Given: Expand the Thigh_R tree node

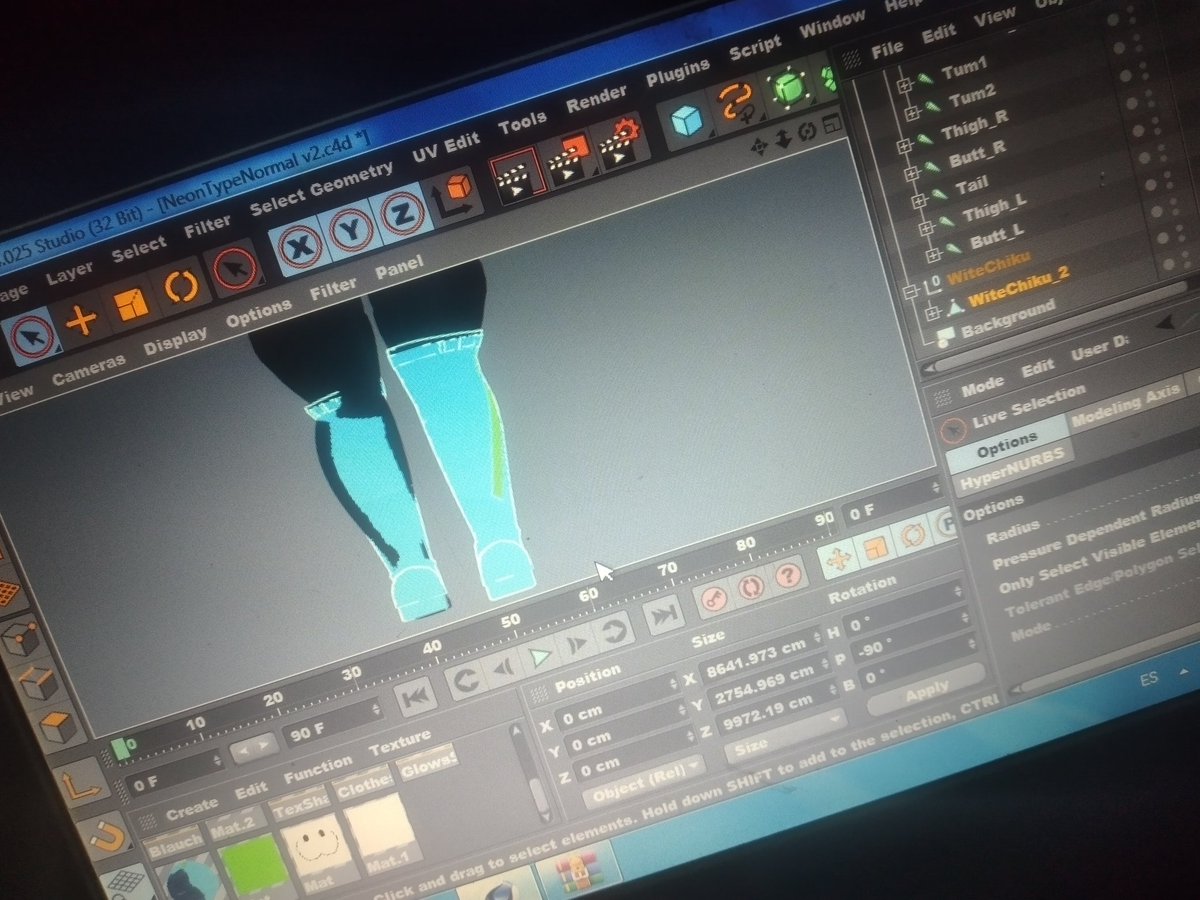Looking at the screenshot, I should (906, 145).
